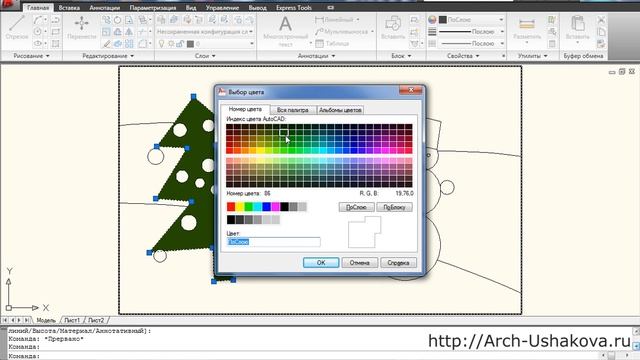Select the Rectangle tool in Рисование panel
640x360 pixels.
click(56, 31)
